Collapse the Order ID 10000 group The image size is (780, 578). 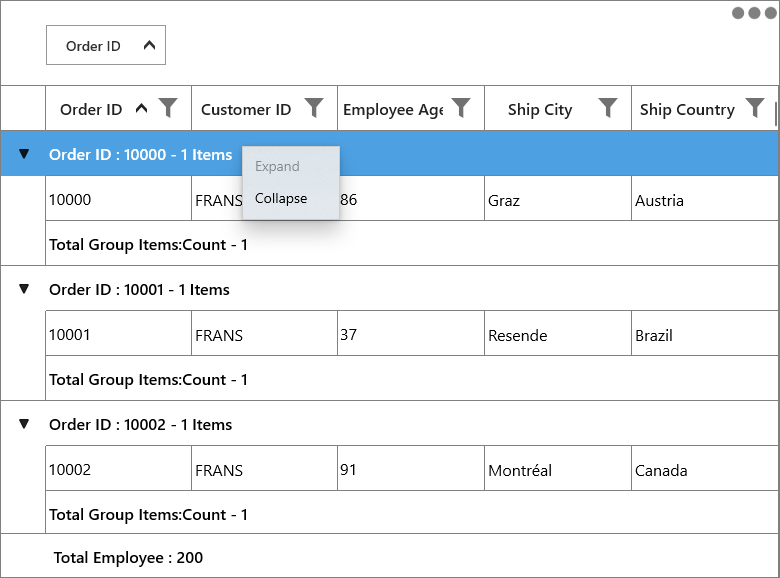(x=24, y=154)
